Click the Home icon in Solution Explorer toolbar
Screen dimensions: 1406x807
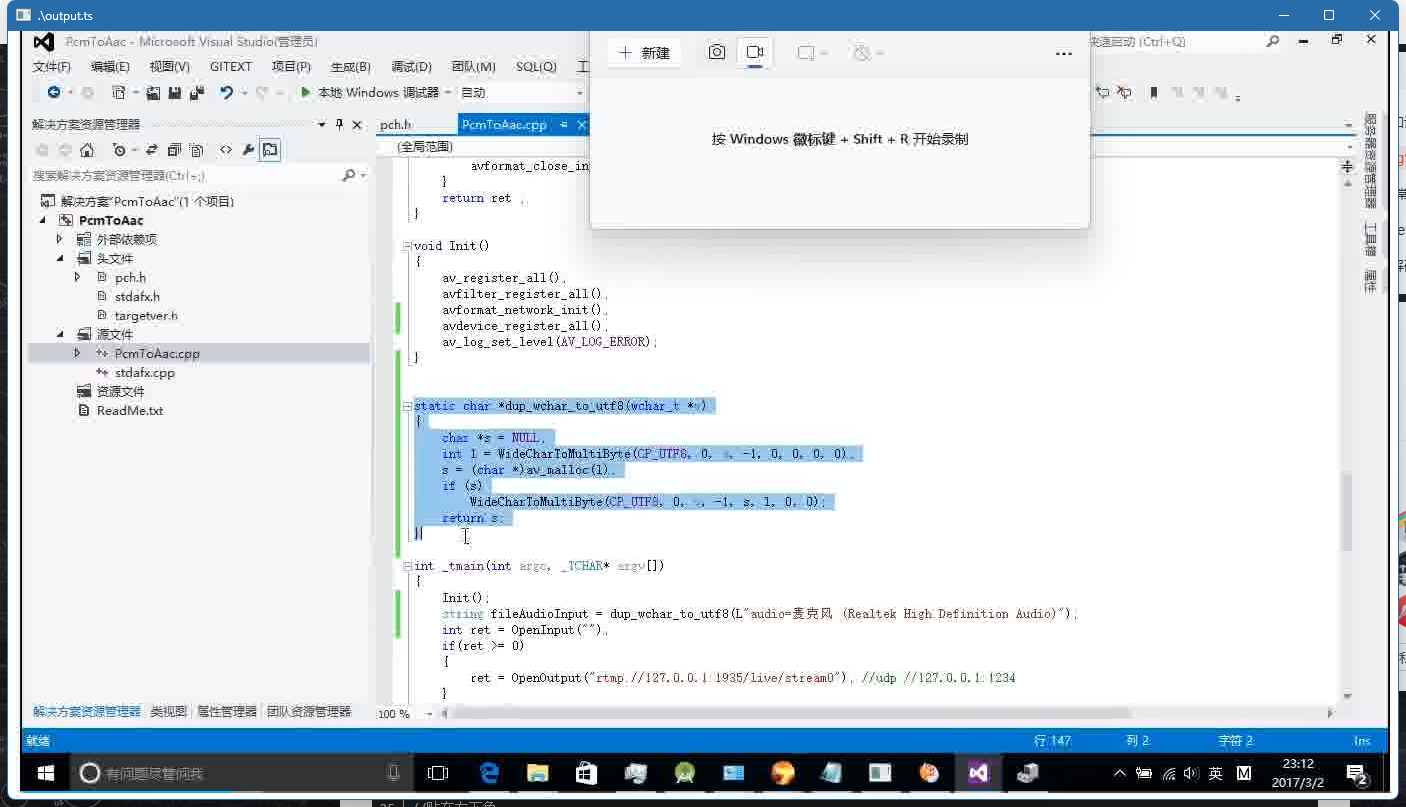tap(87, 150)
